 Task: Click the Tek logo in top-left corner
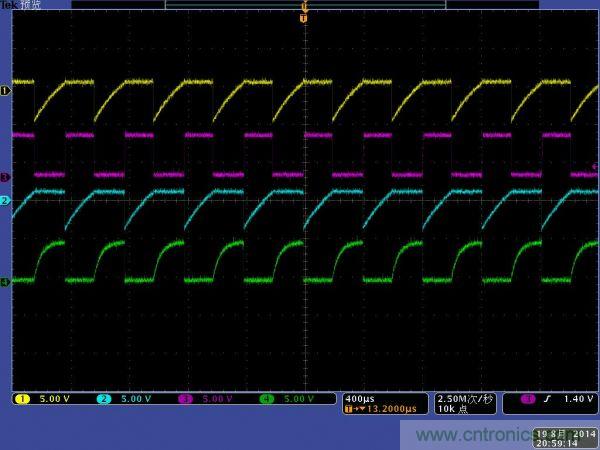pos(10,5)
